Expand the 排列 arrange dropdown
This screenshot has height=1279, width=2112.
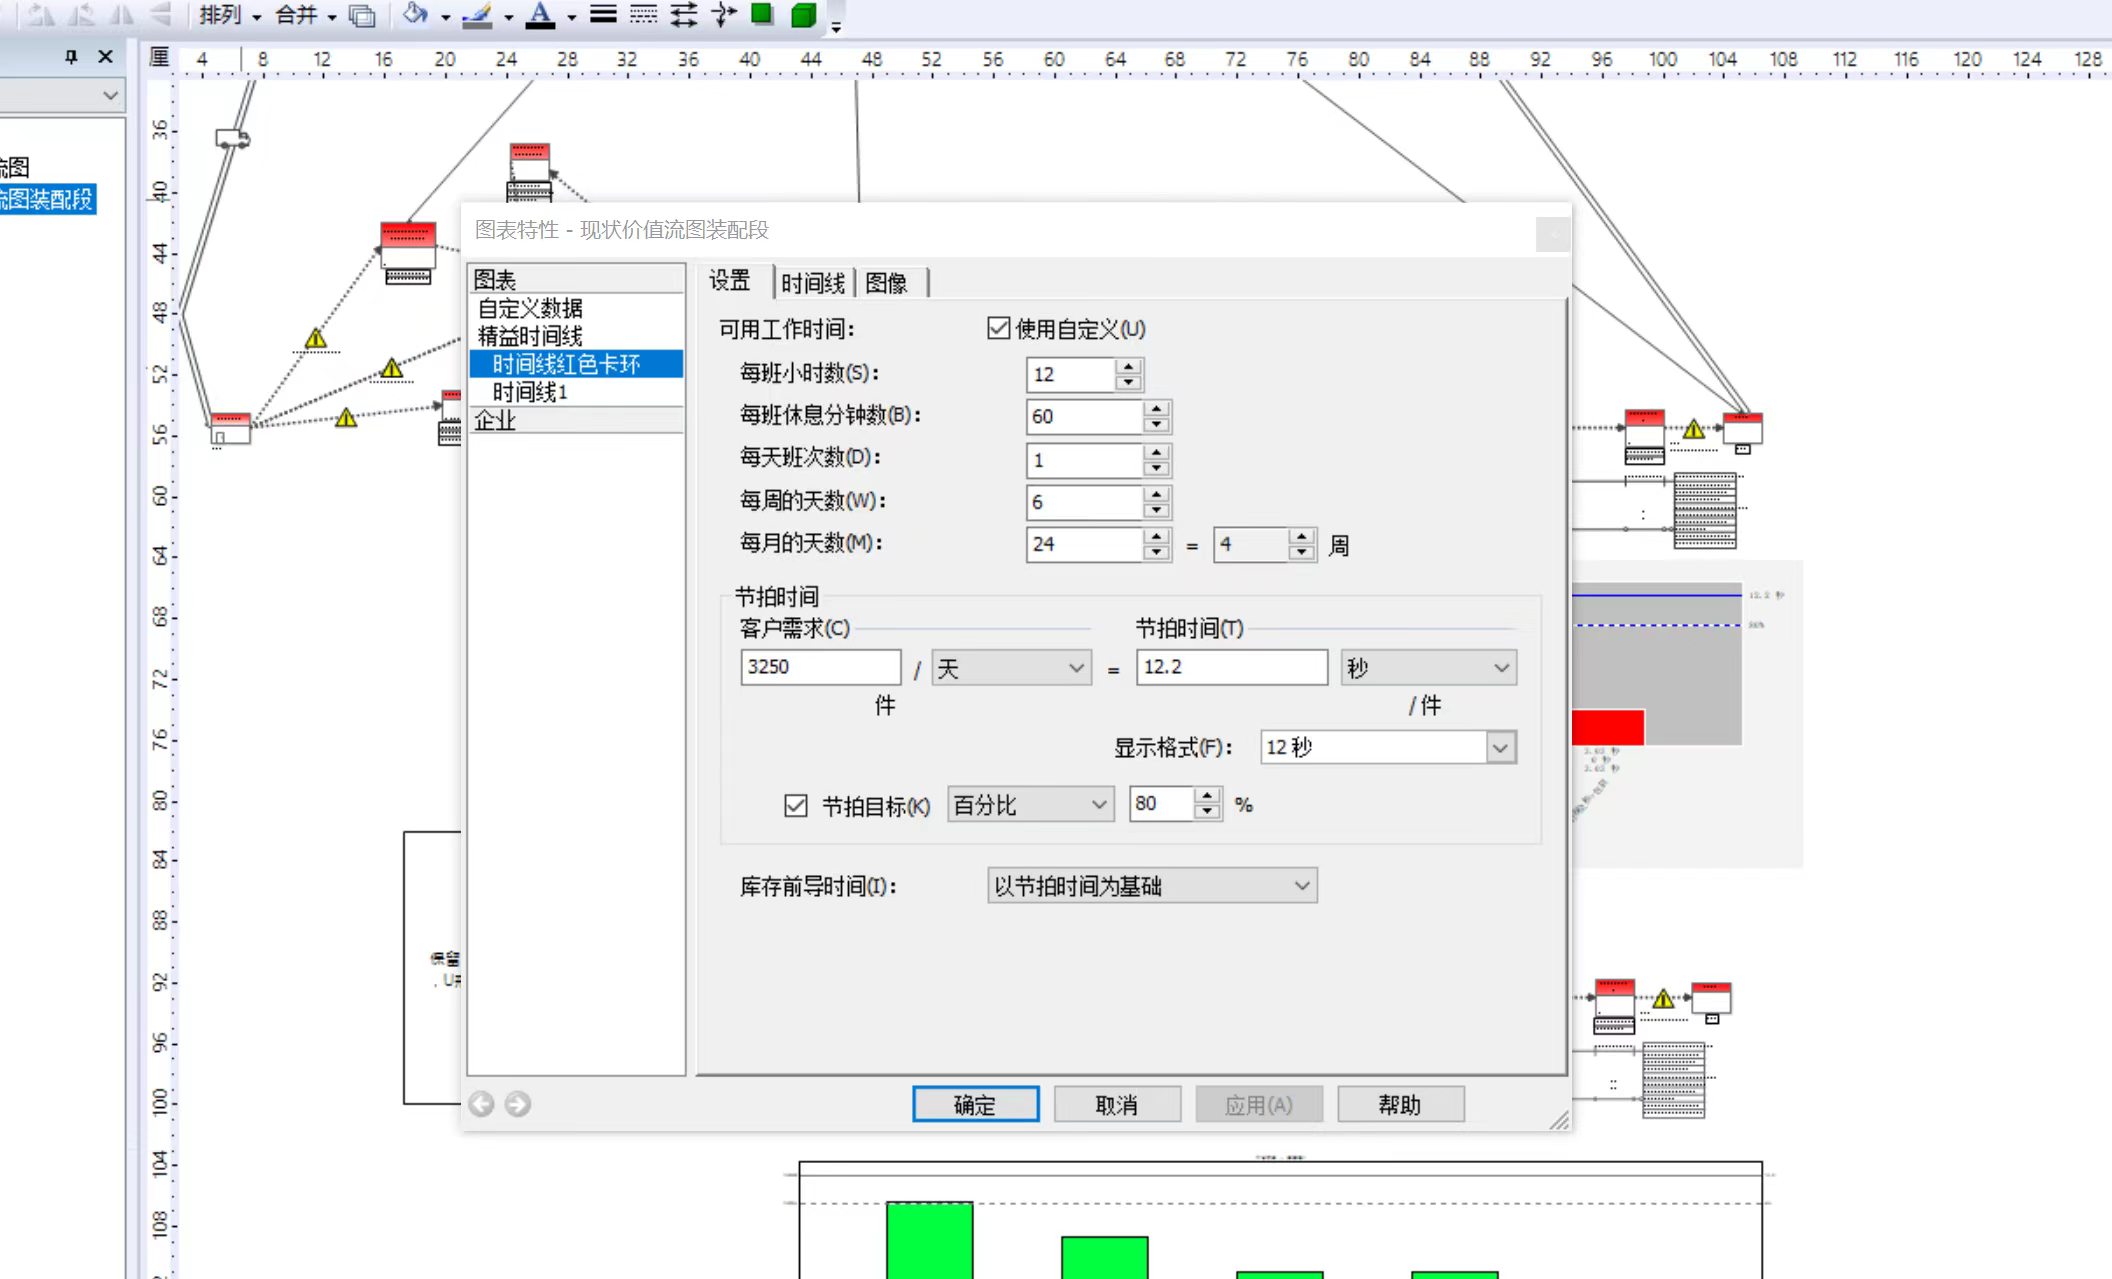[x=230, y=15]
